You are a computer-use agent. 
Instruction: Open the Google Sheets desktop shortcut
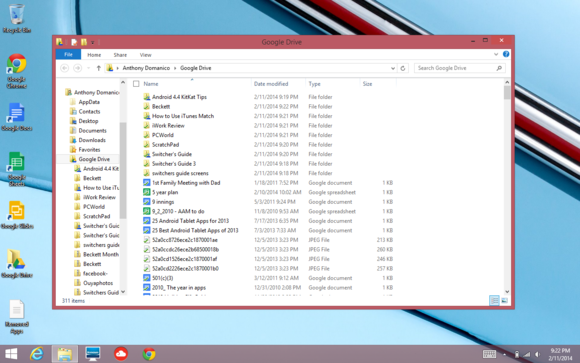tap(17, 168)
